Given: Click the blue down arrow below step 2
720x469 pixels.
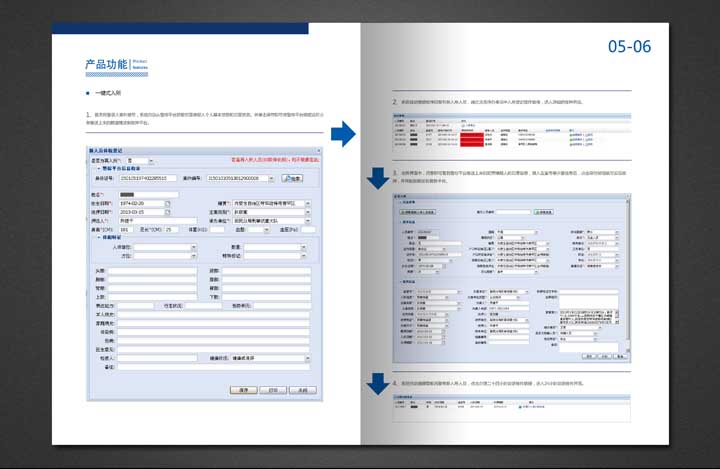Looking at the screenshot, I should pyautogui.click(x=377, y=178).
